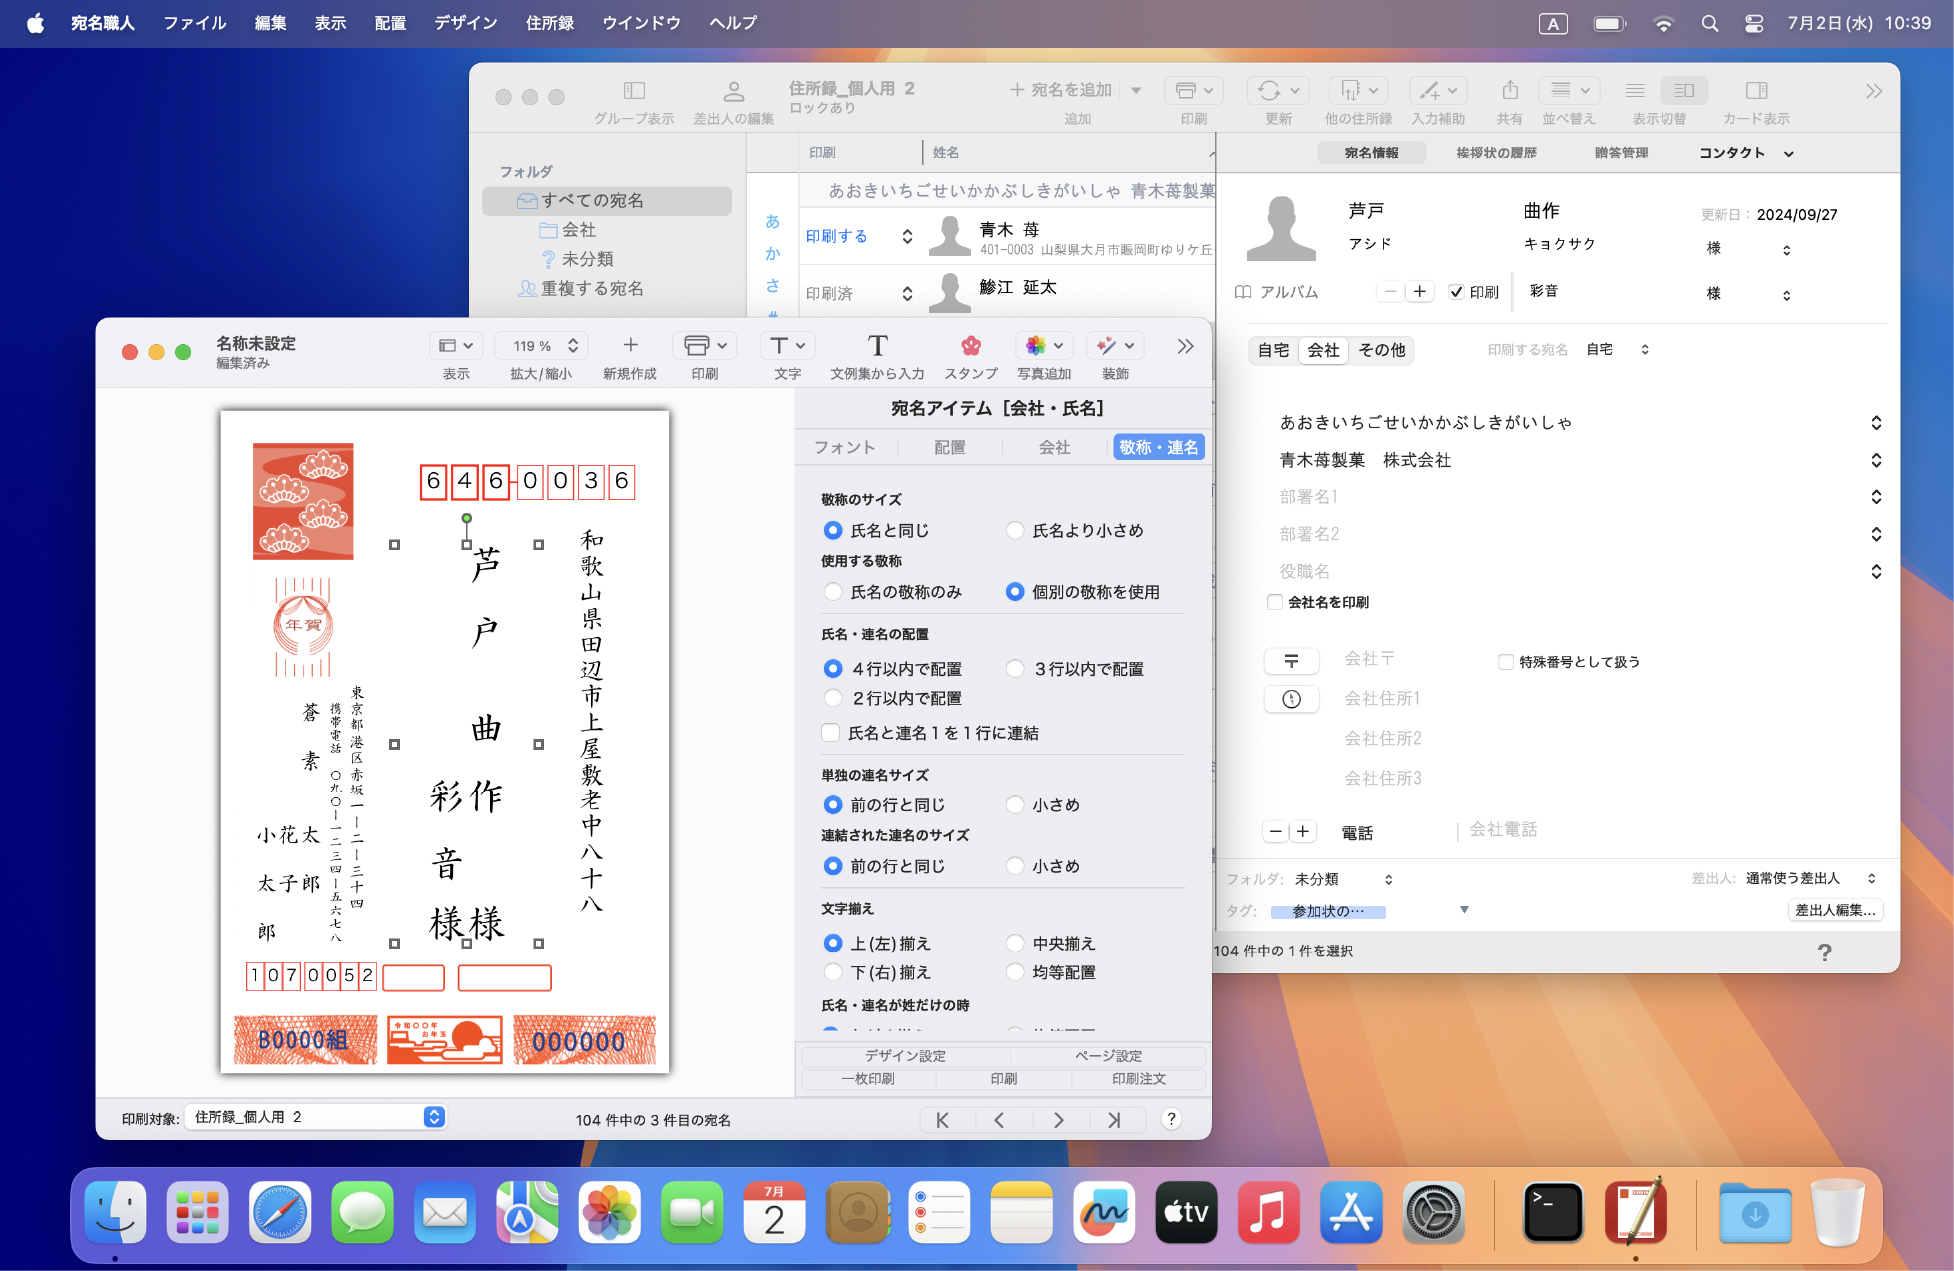Screen dimensions: 1954x1271
Task: Expand the コンタクト chevron menu
Action: (1790, 152)
